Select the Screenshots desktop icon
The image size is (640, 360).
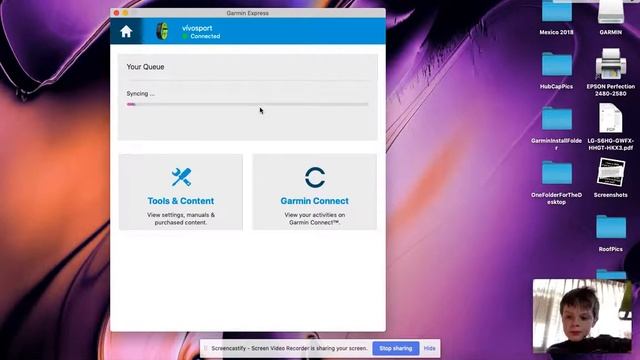coord(611,172)
